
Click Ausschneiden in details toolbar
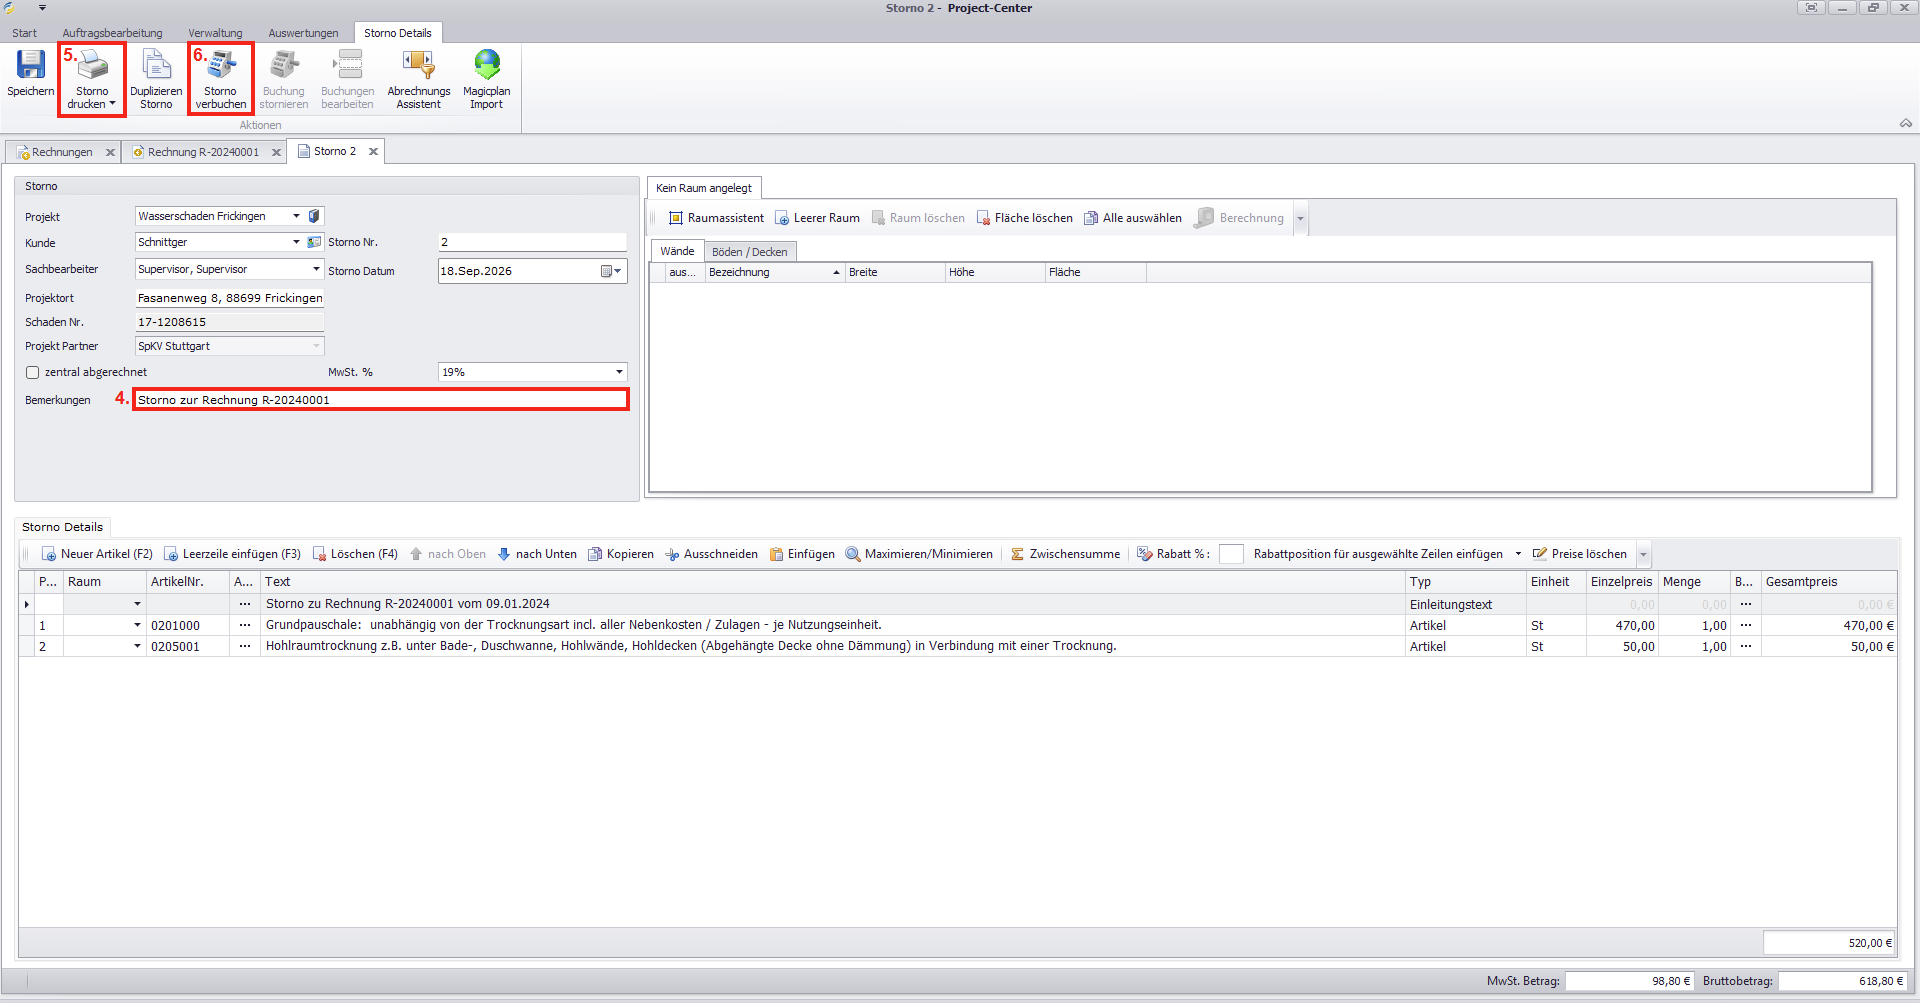tap(711, 554)
